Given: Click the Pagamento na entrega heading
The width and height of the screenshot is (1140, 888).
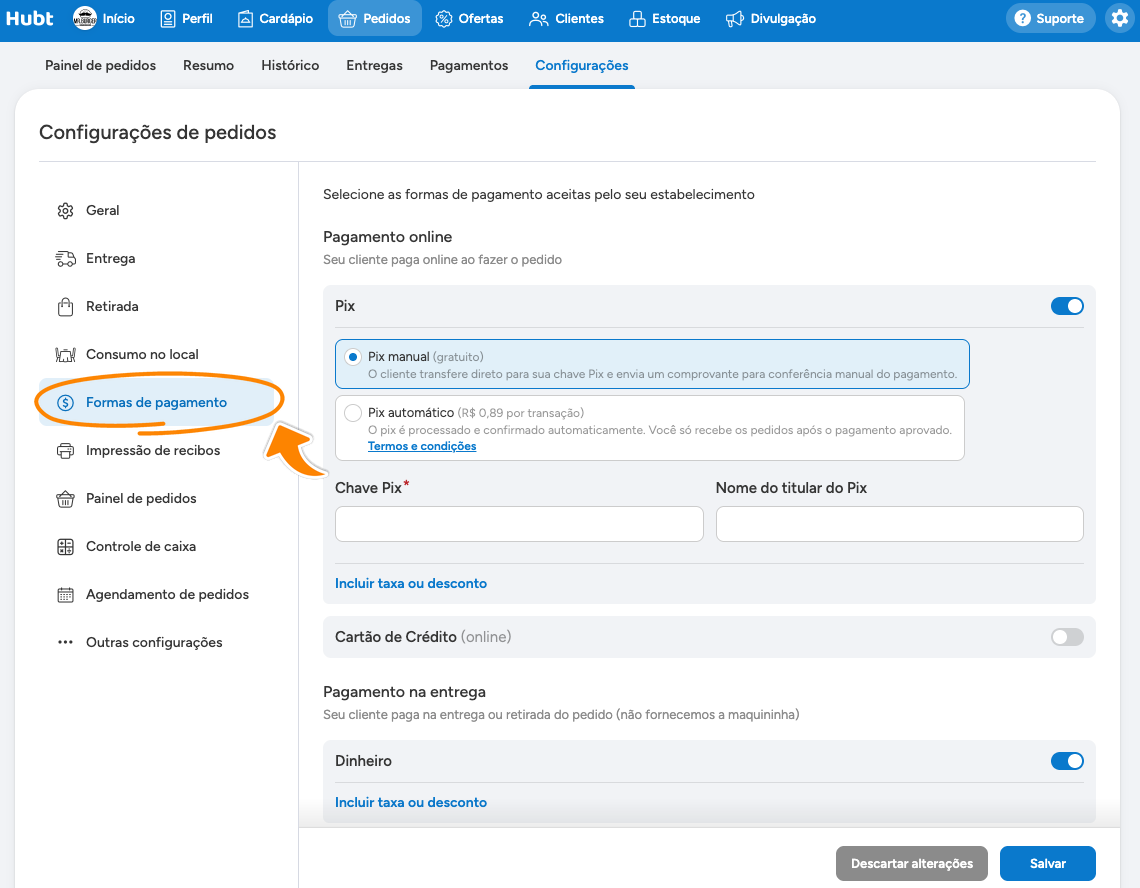Looking at the screenshot, I should tap(404, 692).
